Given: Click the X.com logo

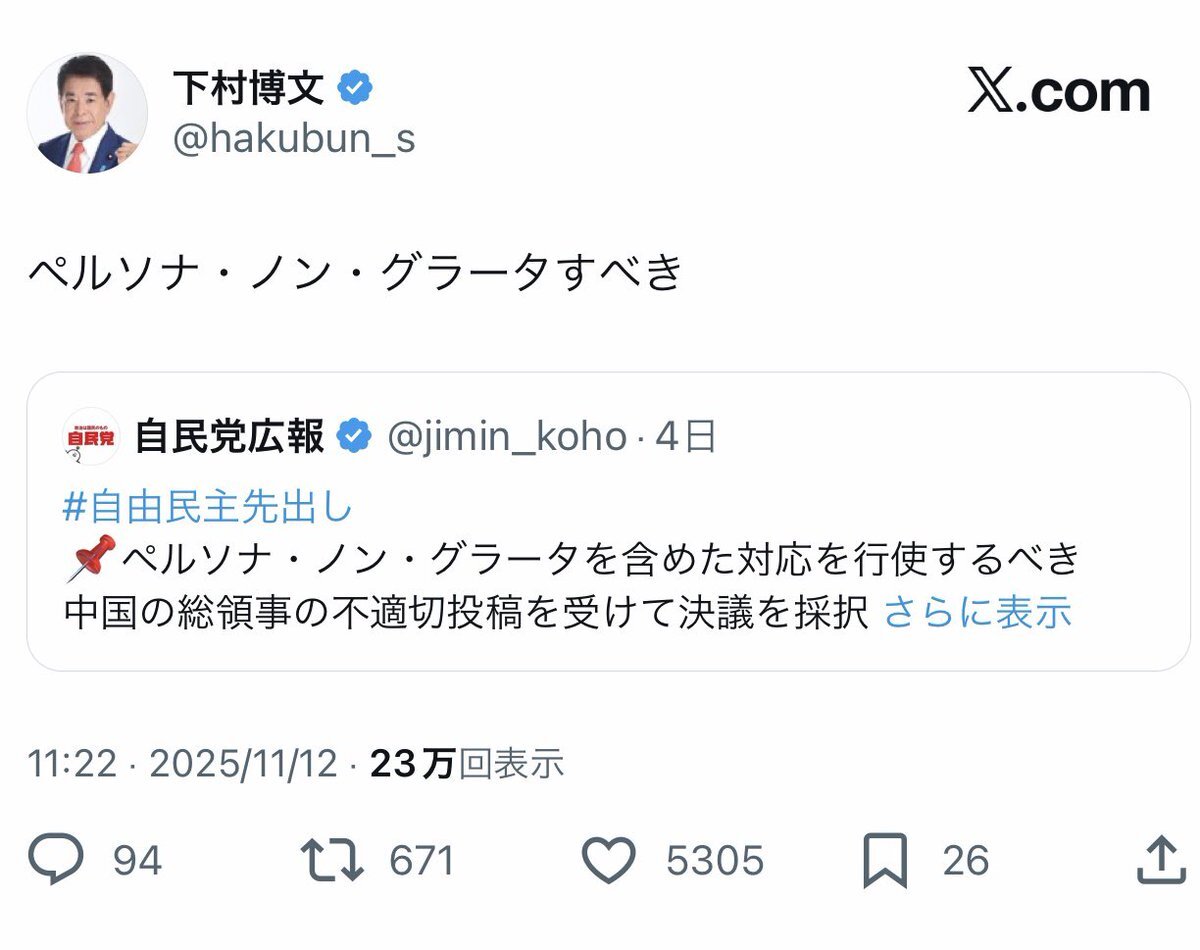Looking at the screenshot, I should pos(1058,93).
